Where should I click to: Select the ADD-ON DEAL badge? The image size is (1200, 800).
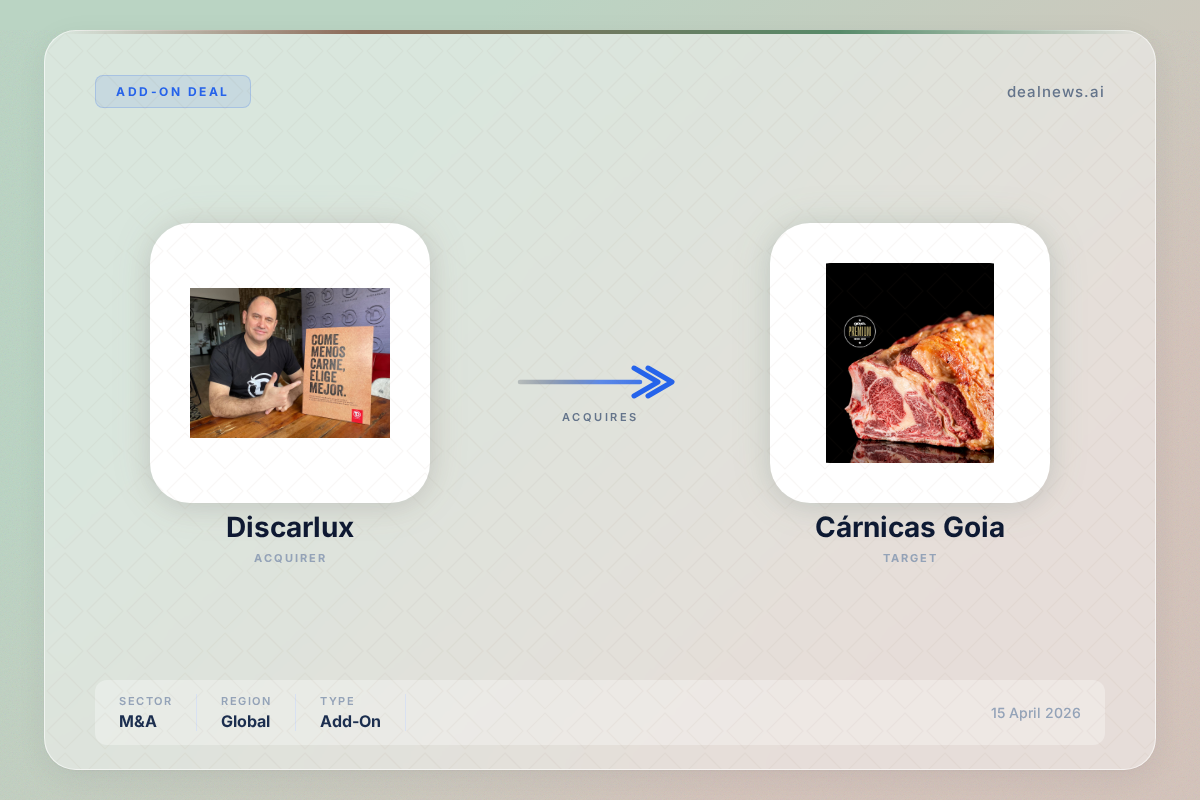point(172,92)
